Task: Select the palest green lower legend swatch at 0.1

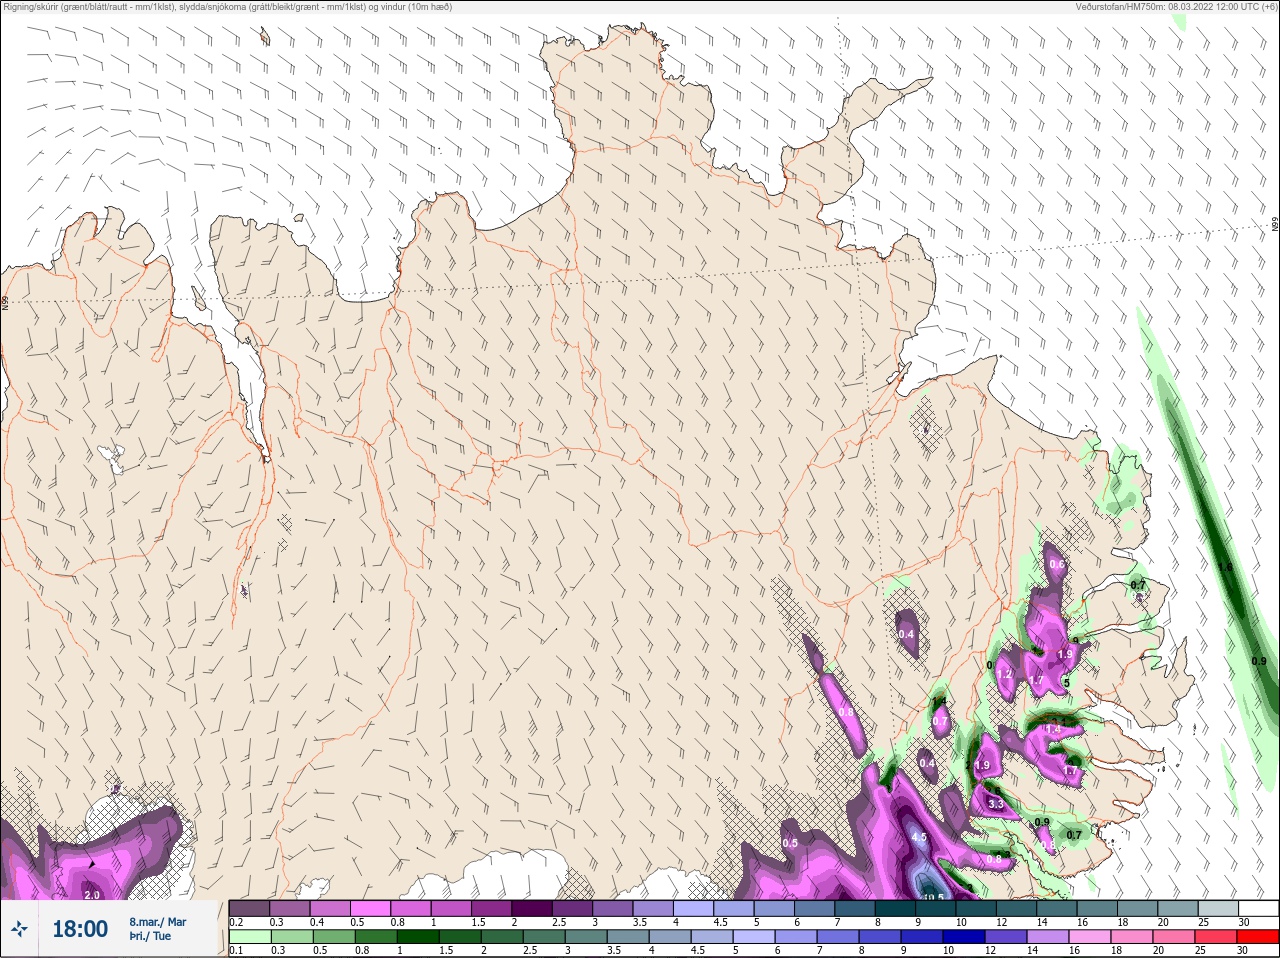Action: click(x=249, y=937)
